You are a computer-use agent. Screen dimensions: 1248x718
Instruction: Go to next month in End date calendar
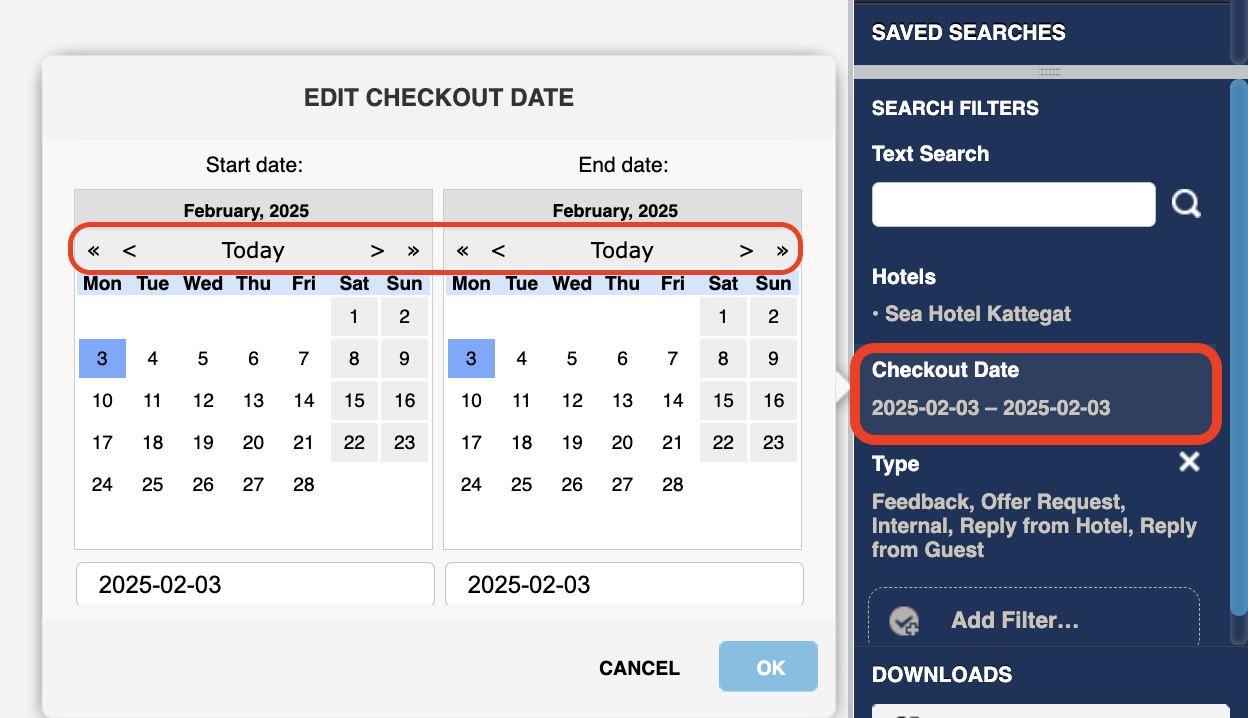pos(746,250)
